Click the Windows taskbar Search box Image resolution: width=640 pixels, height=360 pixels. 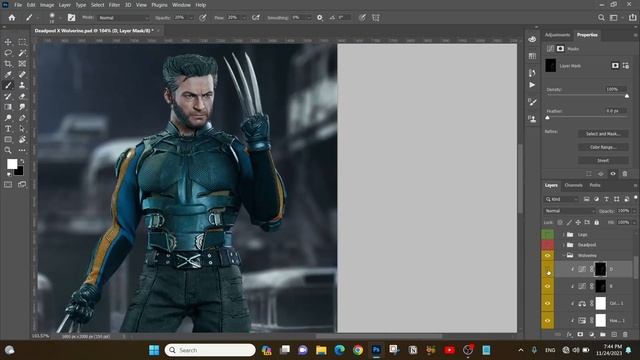(210, 350)
